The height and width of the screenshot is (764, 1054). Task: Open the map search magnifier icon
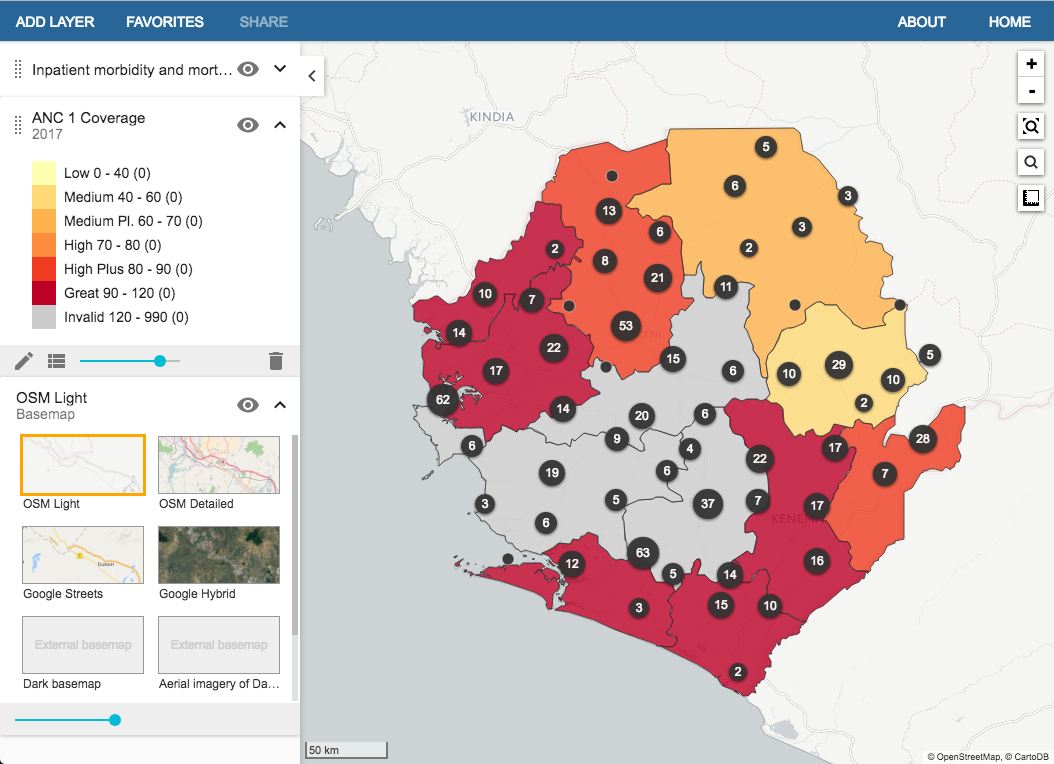pyautogui.click(x=1030, y=162)
